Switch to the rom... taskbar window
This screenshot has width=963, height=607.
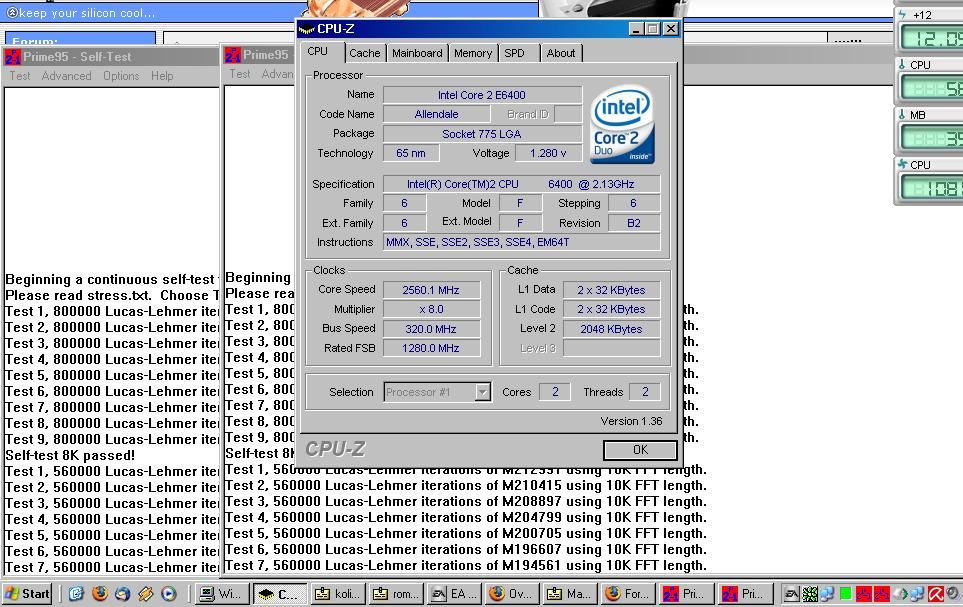click(396, 593)
